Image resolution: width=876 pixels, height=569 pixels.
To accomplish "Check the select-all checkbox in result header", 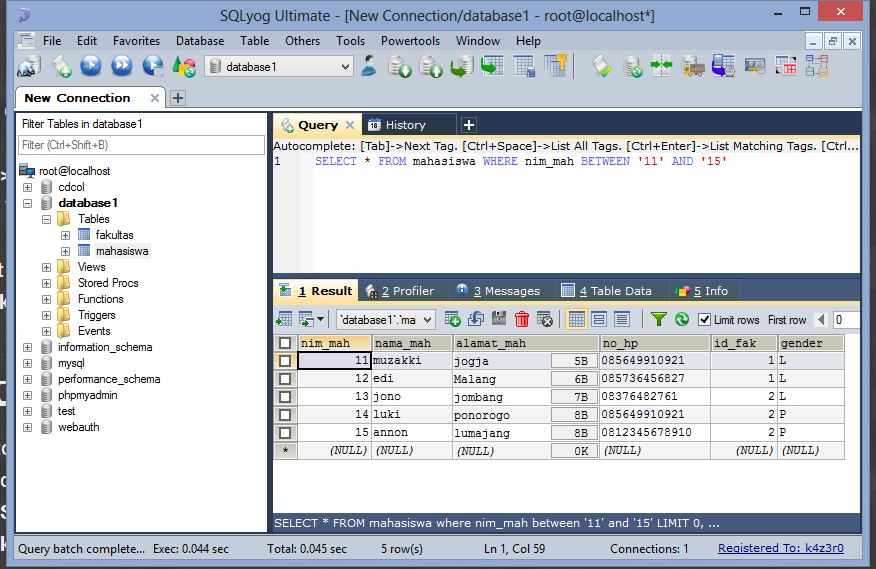I will pyautogui.click(x=285, y=343).
